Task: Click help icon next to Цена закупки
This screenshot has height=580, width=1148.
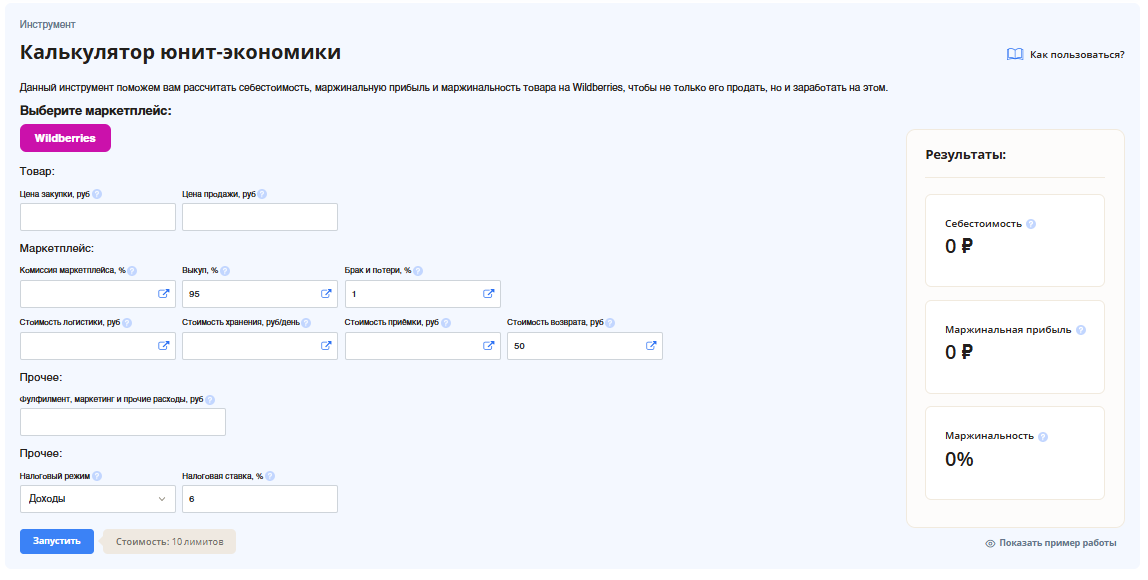Action: point(97,195)
